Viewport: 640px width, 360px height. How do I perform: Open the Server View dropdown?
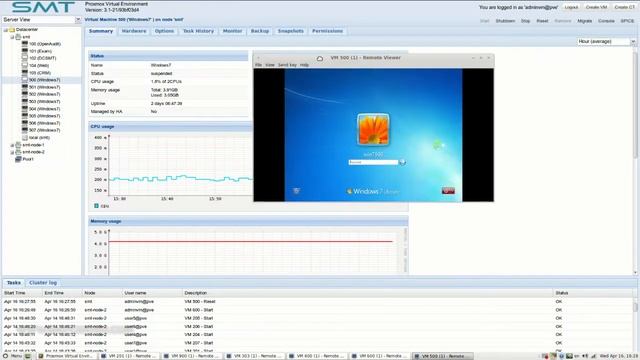coord(78,20)
